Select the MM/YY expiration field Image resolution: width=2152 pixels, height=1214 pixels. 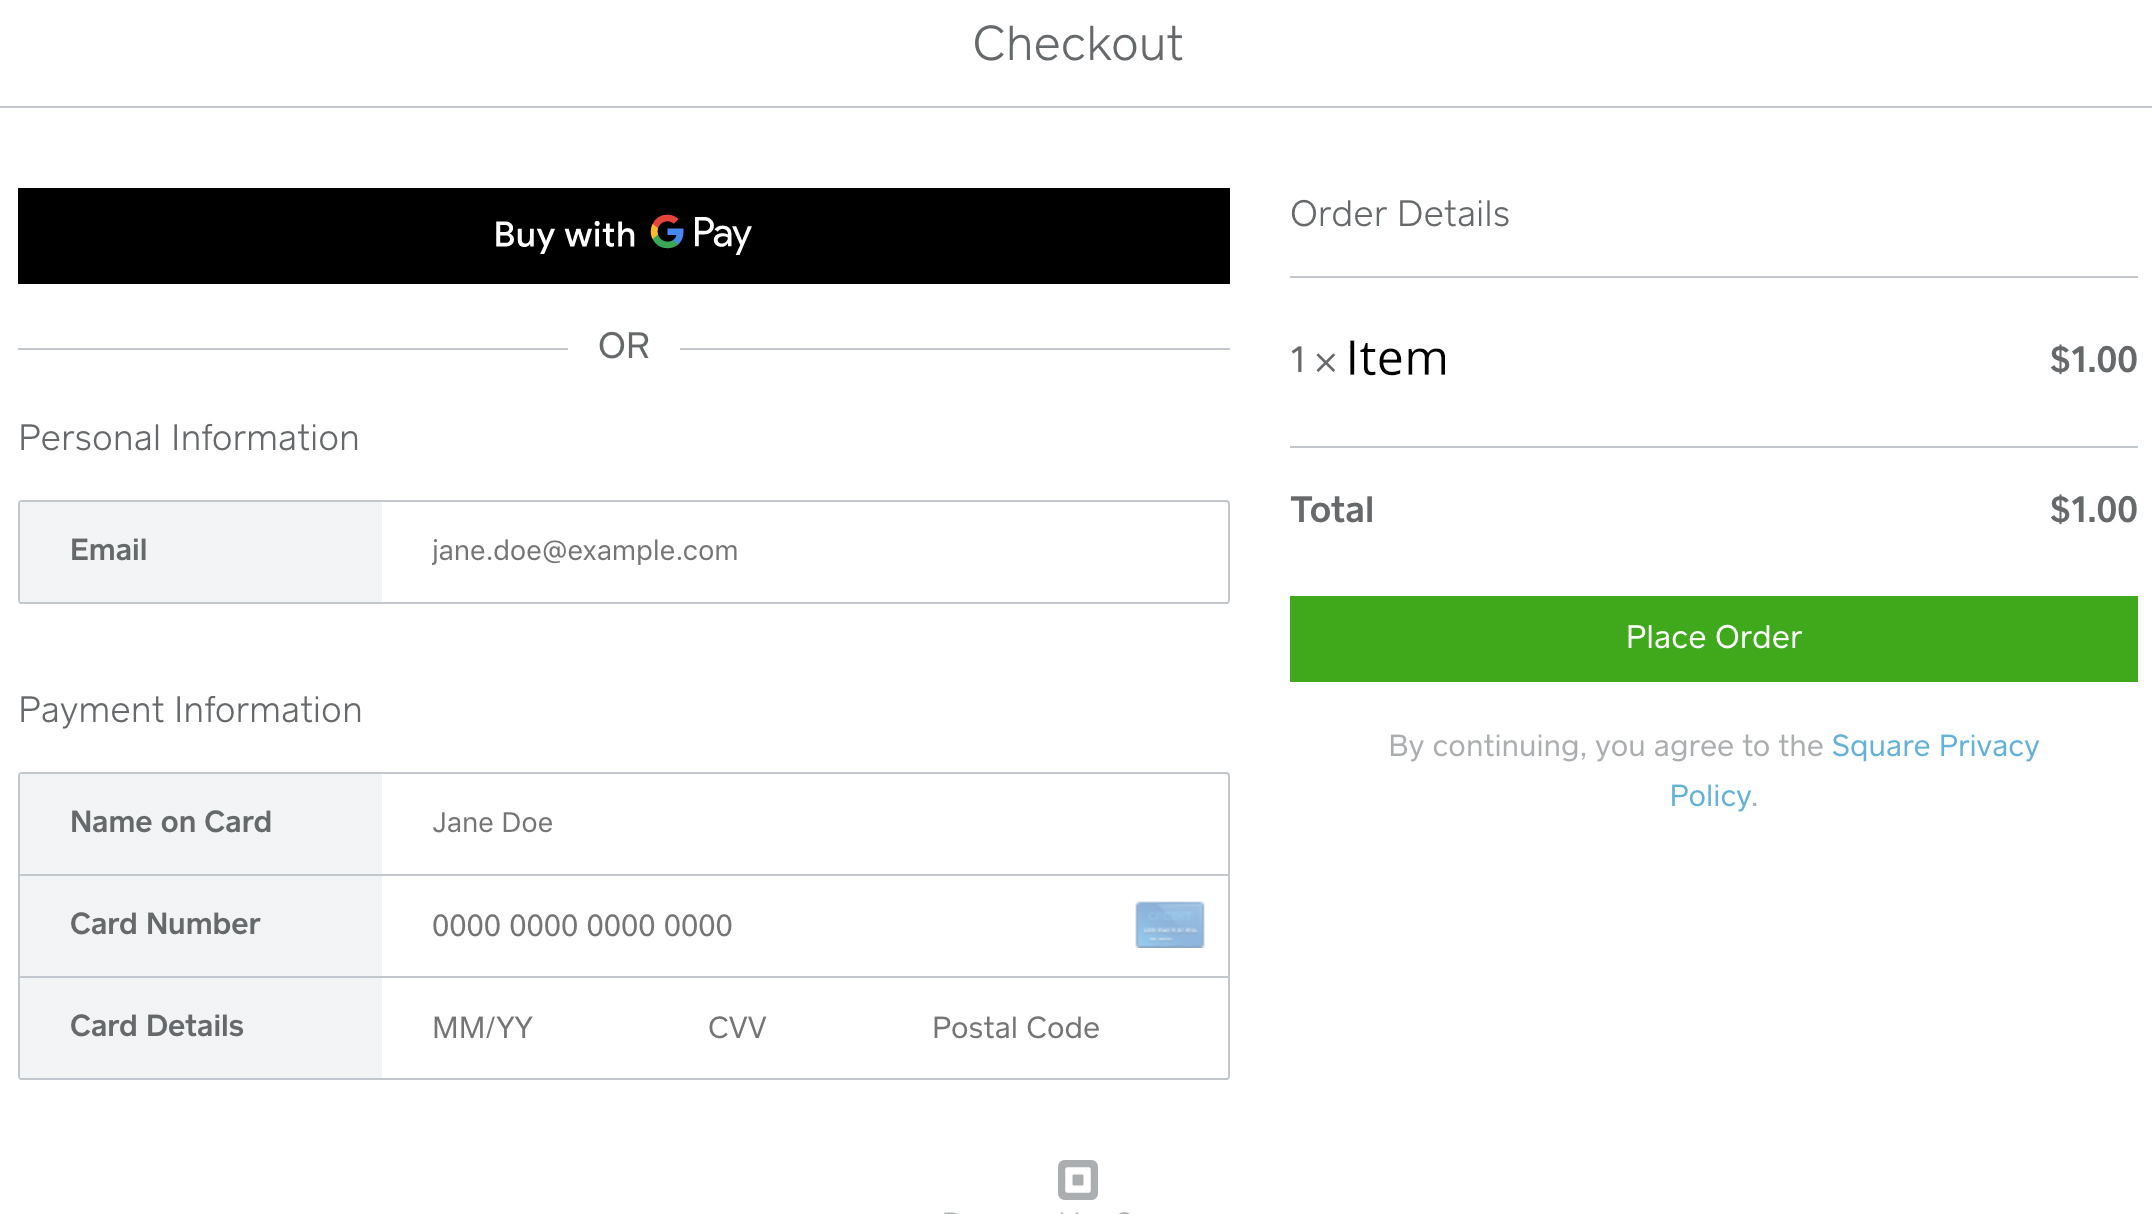point(483,1028)
